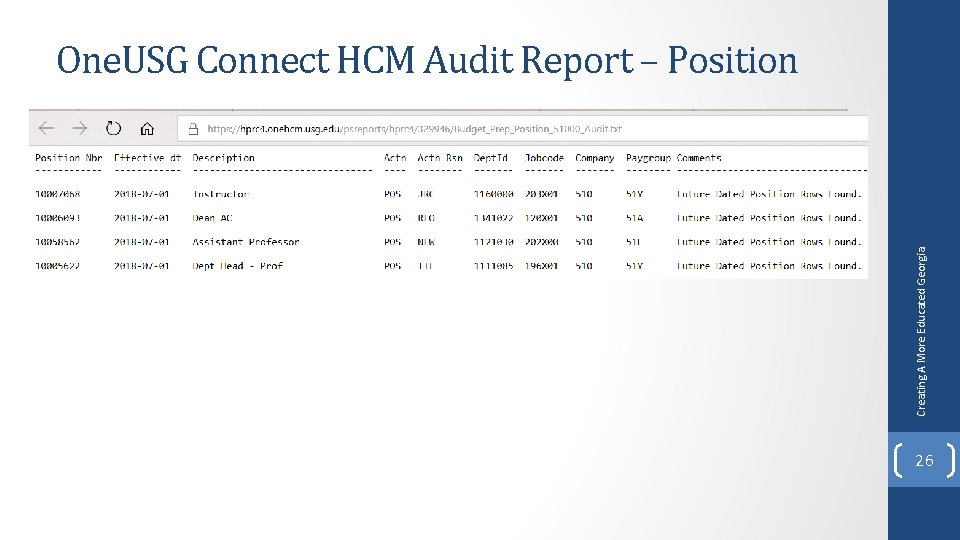
Task: Click the 'Paygroup' column header
Action: tap(648, 158)
